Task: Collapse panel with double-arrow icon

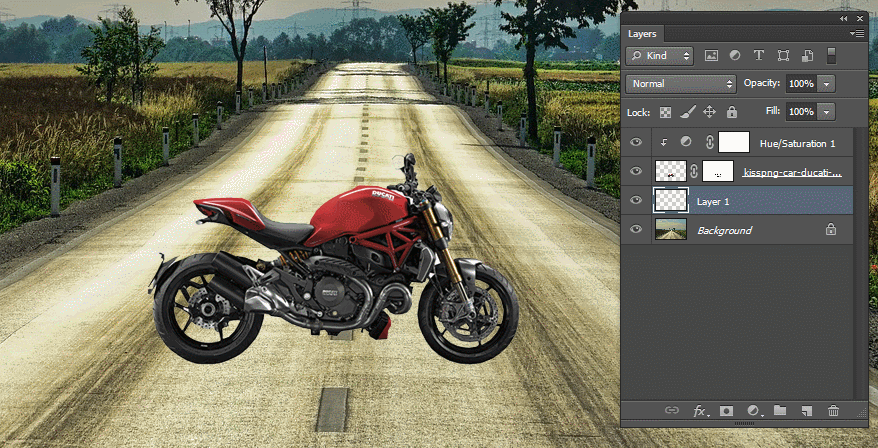Action: coord(843,18)
